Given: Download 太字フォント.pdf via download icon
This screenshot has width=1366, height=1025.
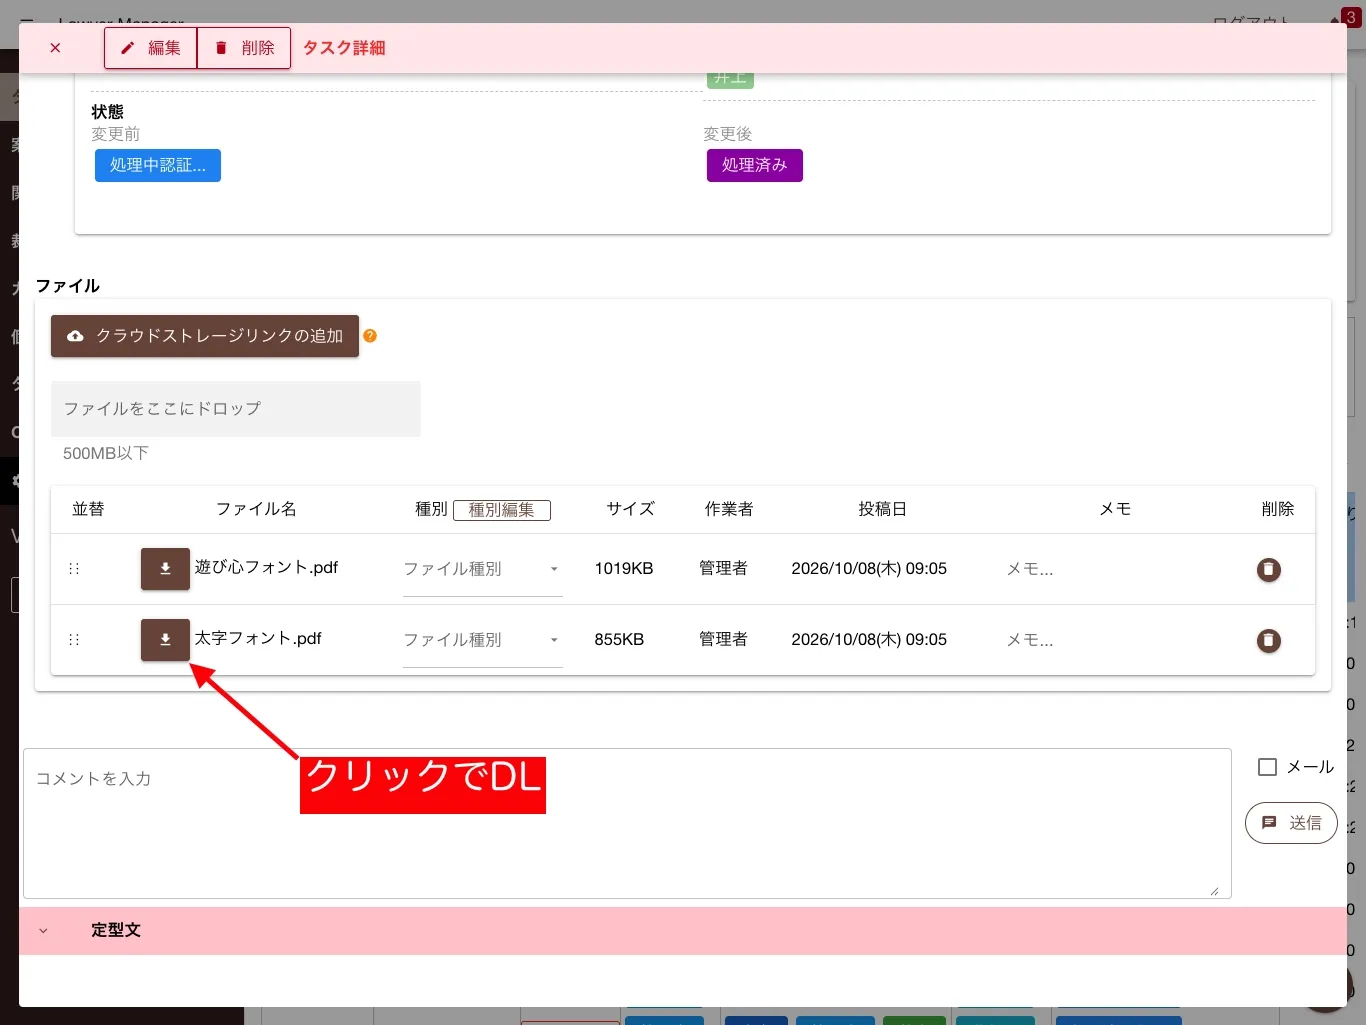Looking at the screenshot, I should click(165, 640).
